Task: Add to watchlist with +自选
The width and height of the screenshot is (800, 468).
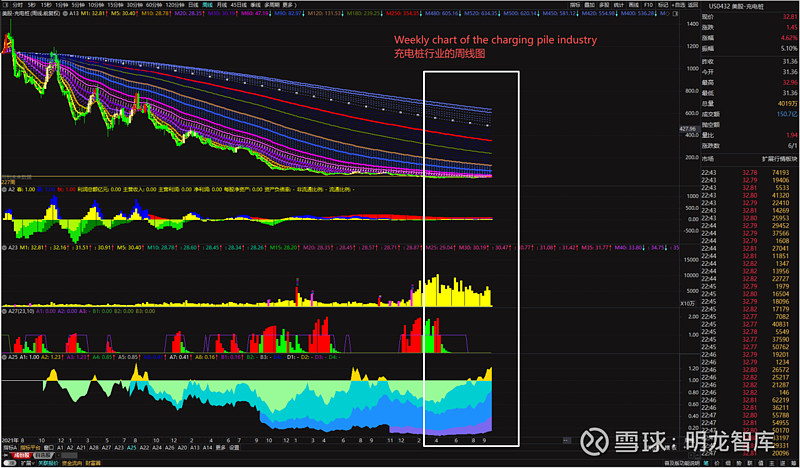Action: (x=678, y=5)
